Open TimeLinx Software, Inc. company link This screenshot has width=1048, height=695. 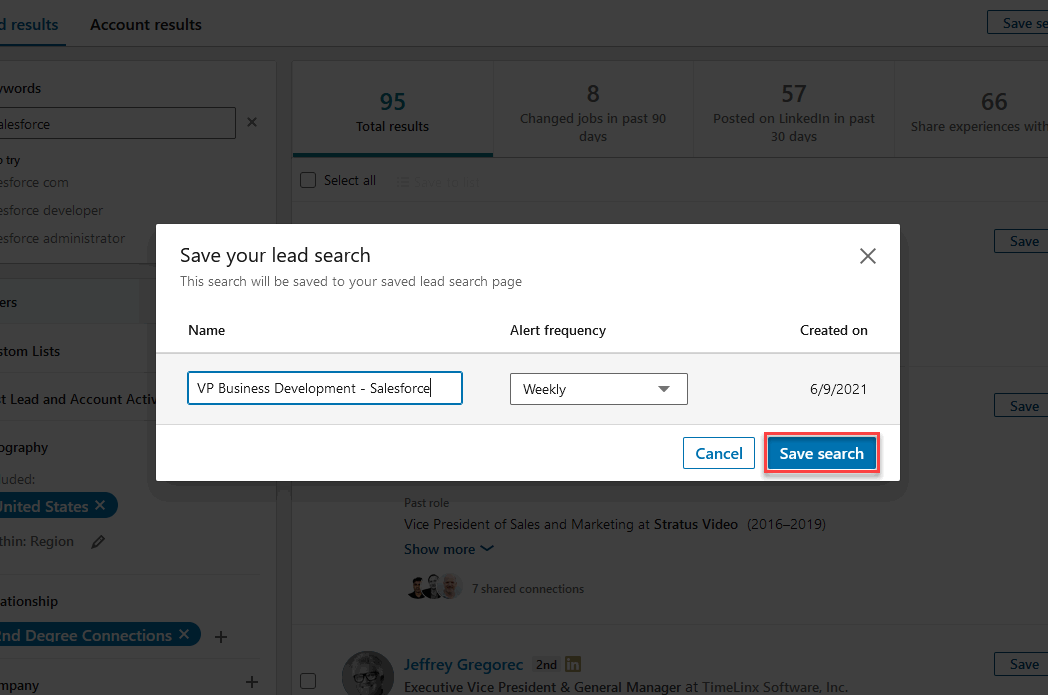(775, 687)
